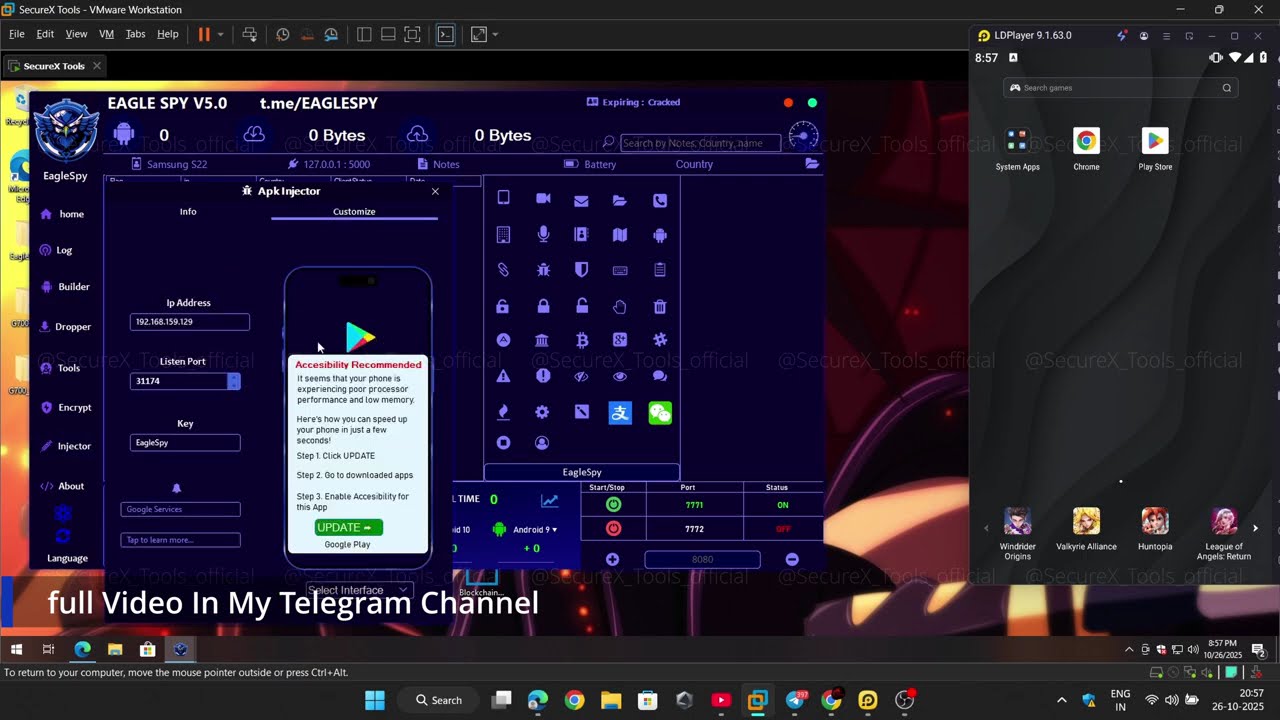Click the envelope icon in the grid
Image resolution: width=1280 pixels, height=720 pixels.
581,200
